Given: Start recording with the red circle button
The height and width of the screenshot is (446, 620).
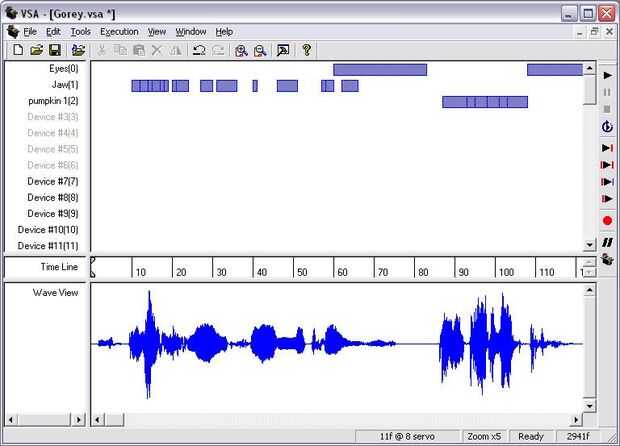Looking at the screenshot, I should coord(607,221).
